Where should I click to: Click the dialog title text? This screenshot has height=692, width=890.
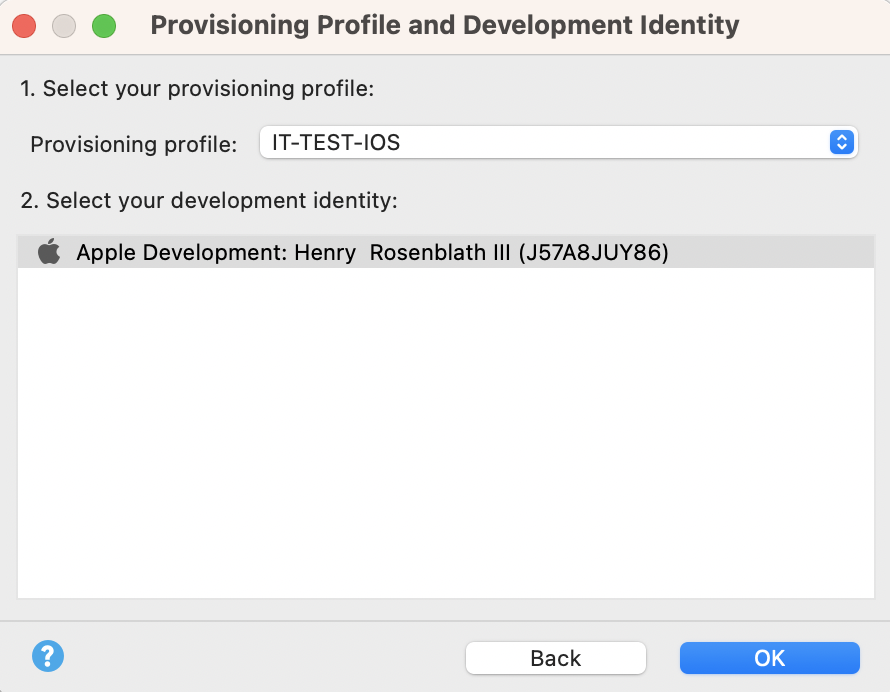click(x=444, y=25)
